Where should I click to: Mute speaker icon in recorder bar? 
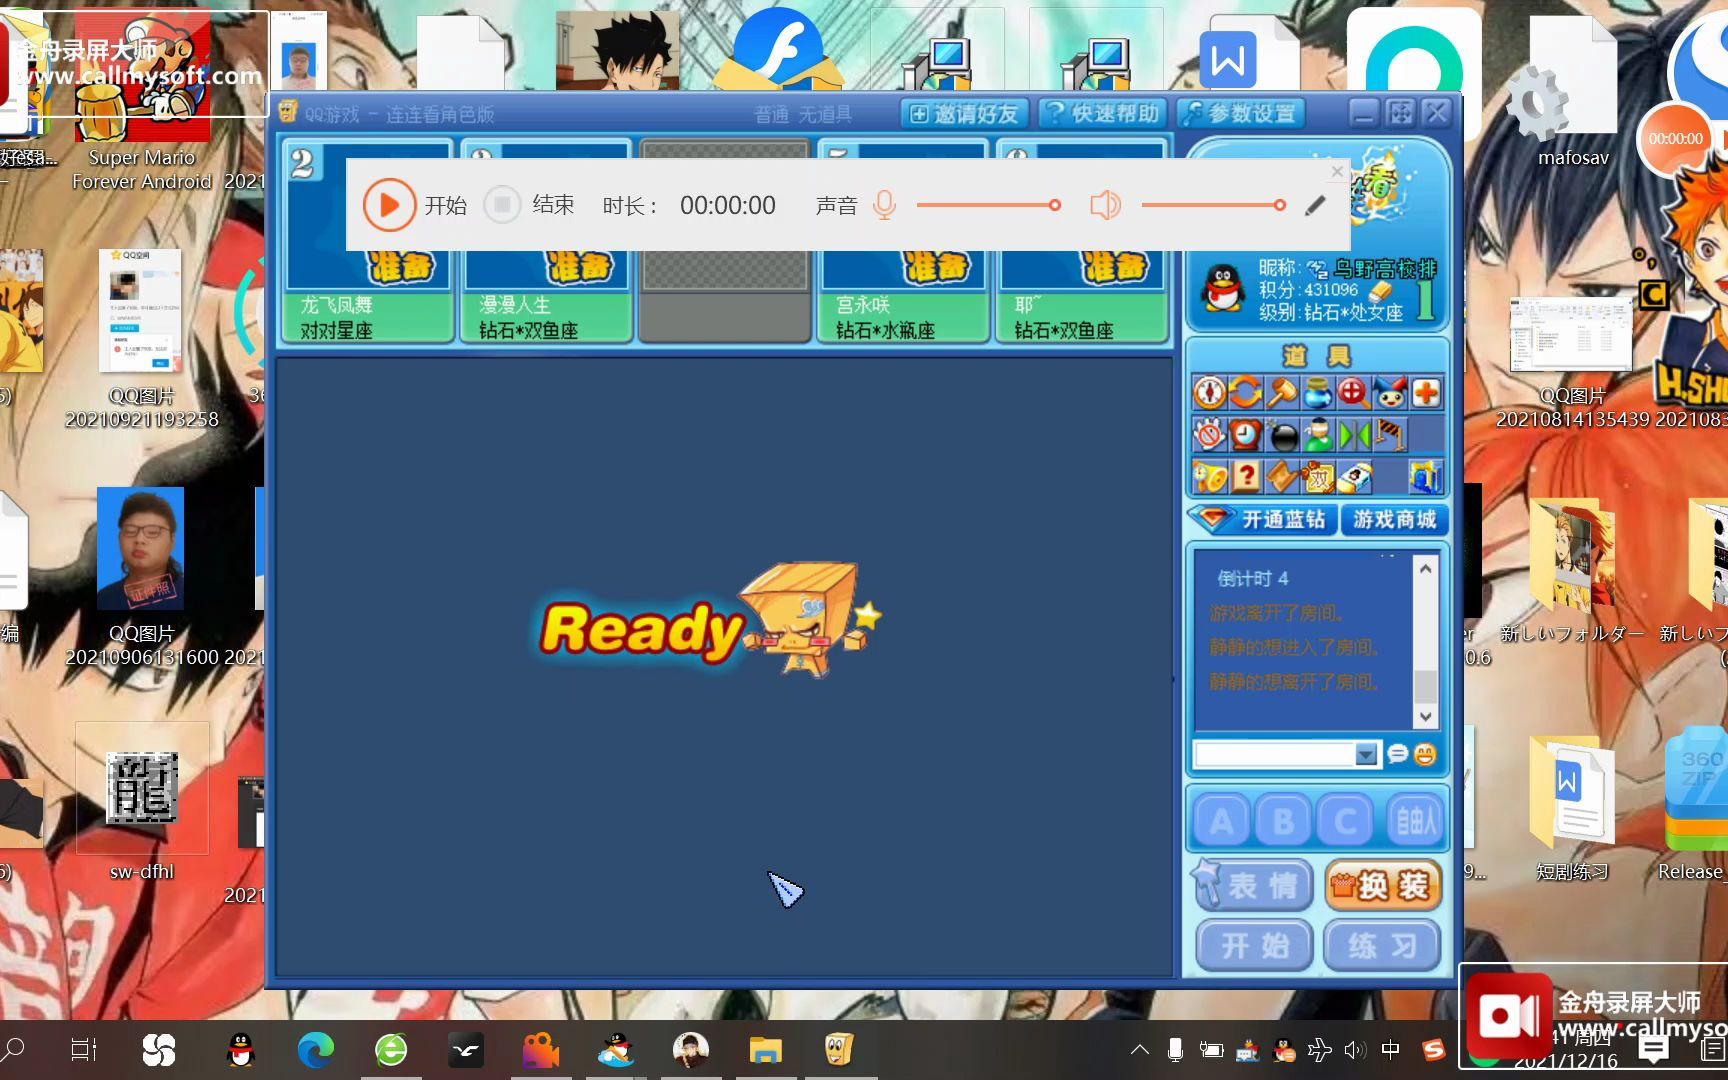1105,205
